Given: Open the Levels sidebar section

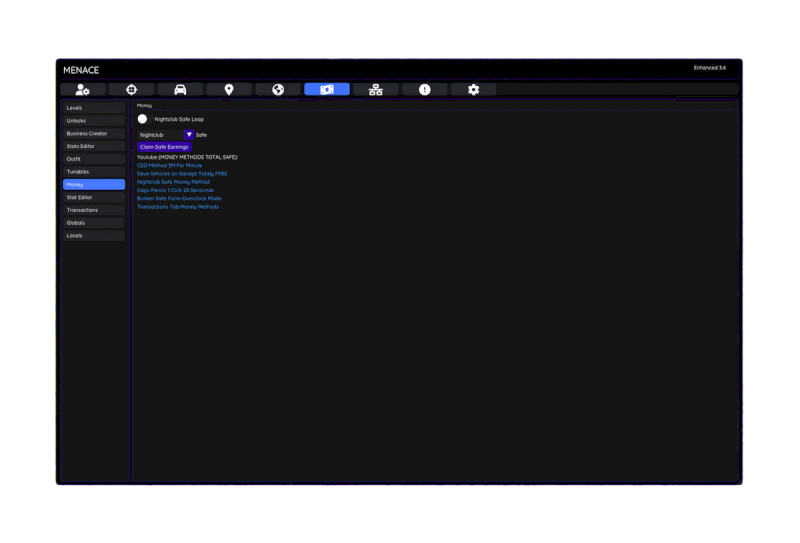Looking at the screenshot, I should (x=94, y=108).
